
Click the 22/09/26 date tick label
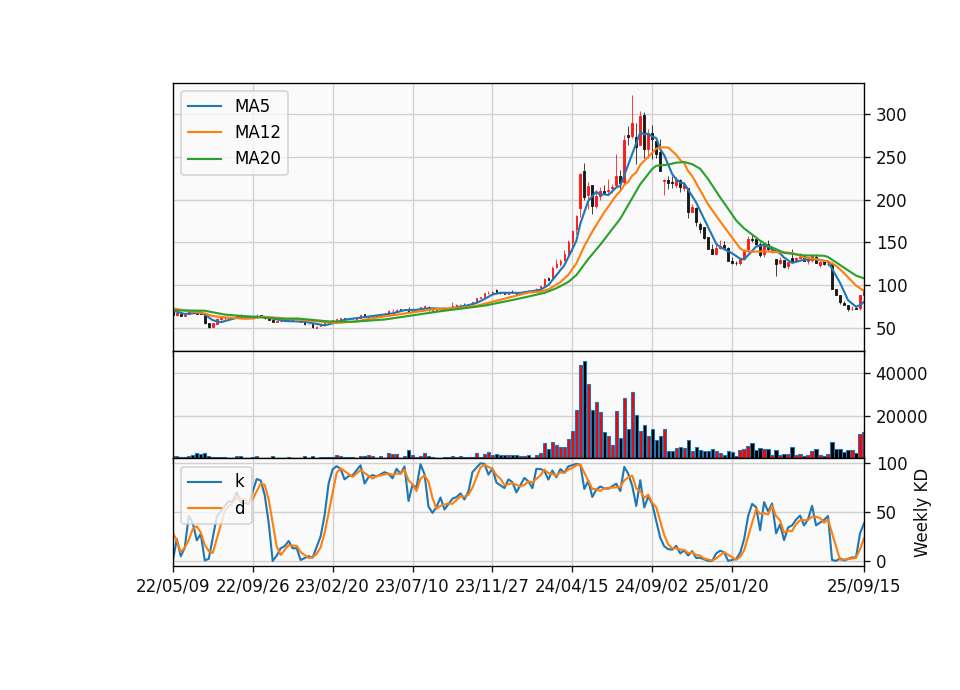[253, 586]
